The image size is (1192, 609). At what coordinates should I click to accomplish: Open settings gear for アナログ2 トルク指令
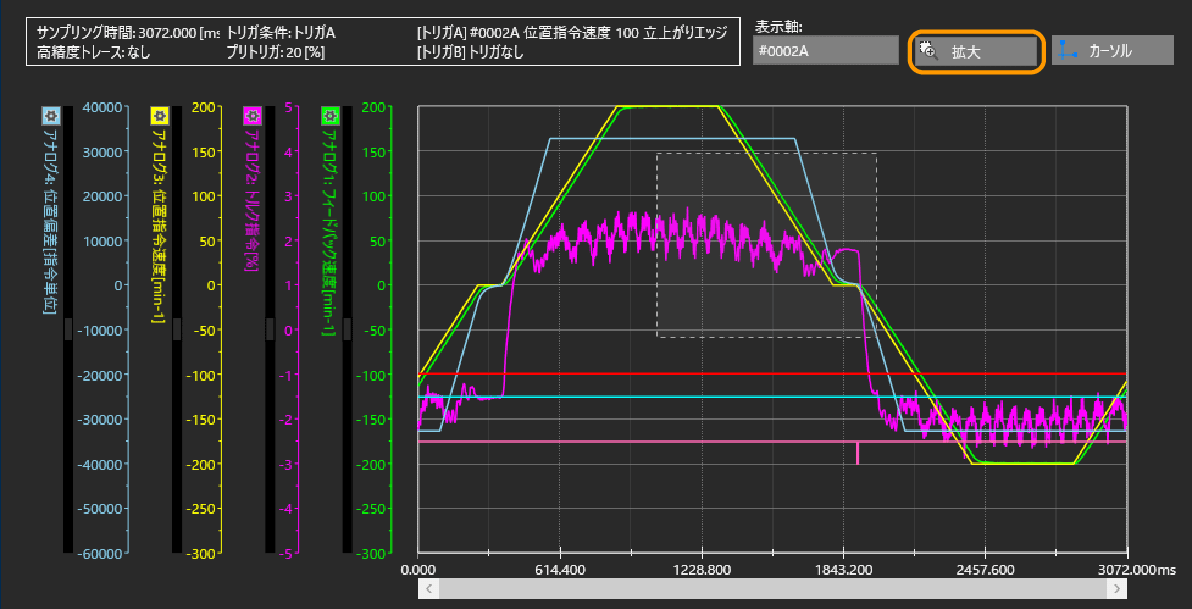251,115
